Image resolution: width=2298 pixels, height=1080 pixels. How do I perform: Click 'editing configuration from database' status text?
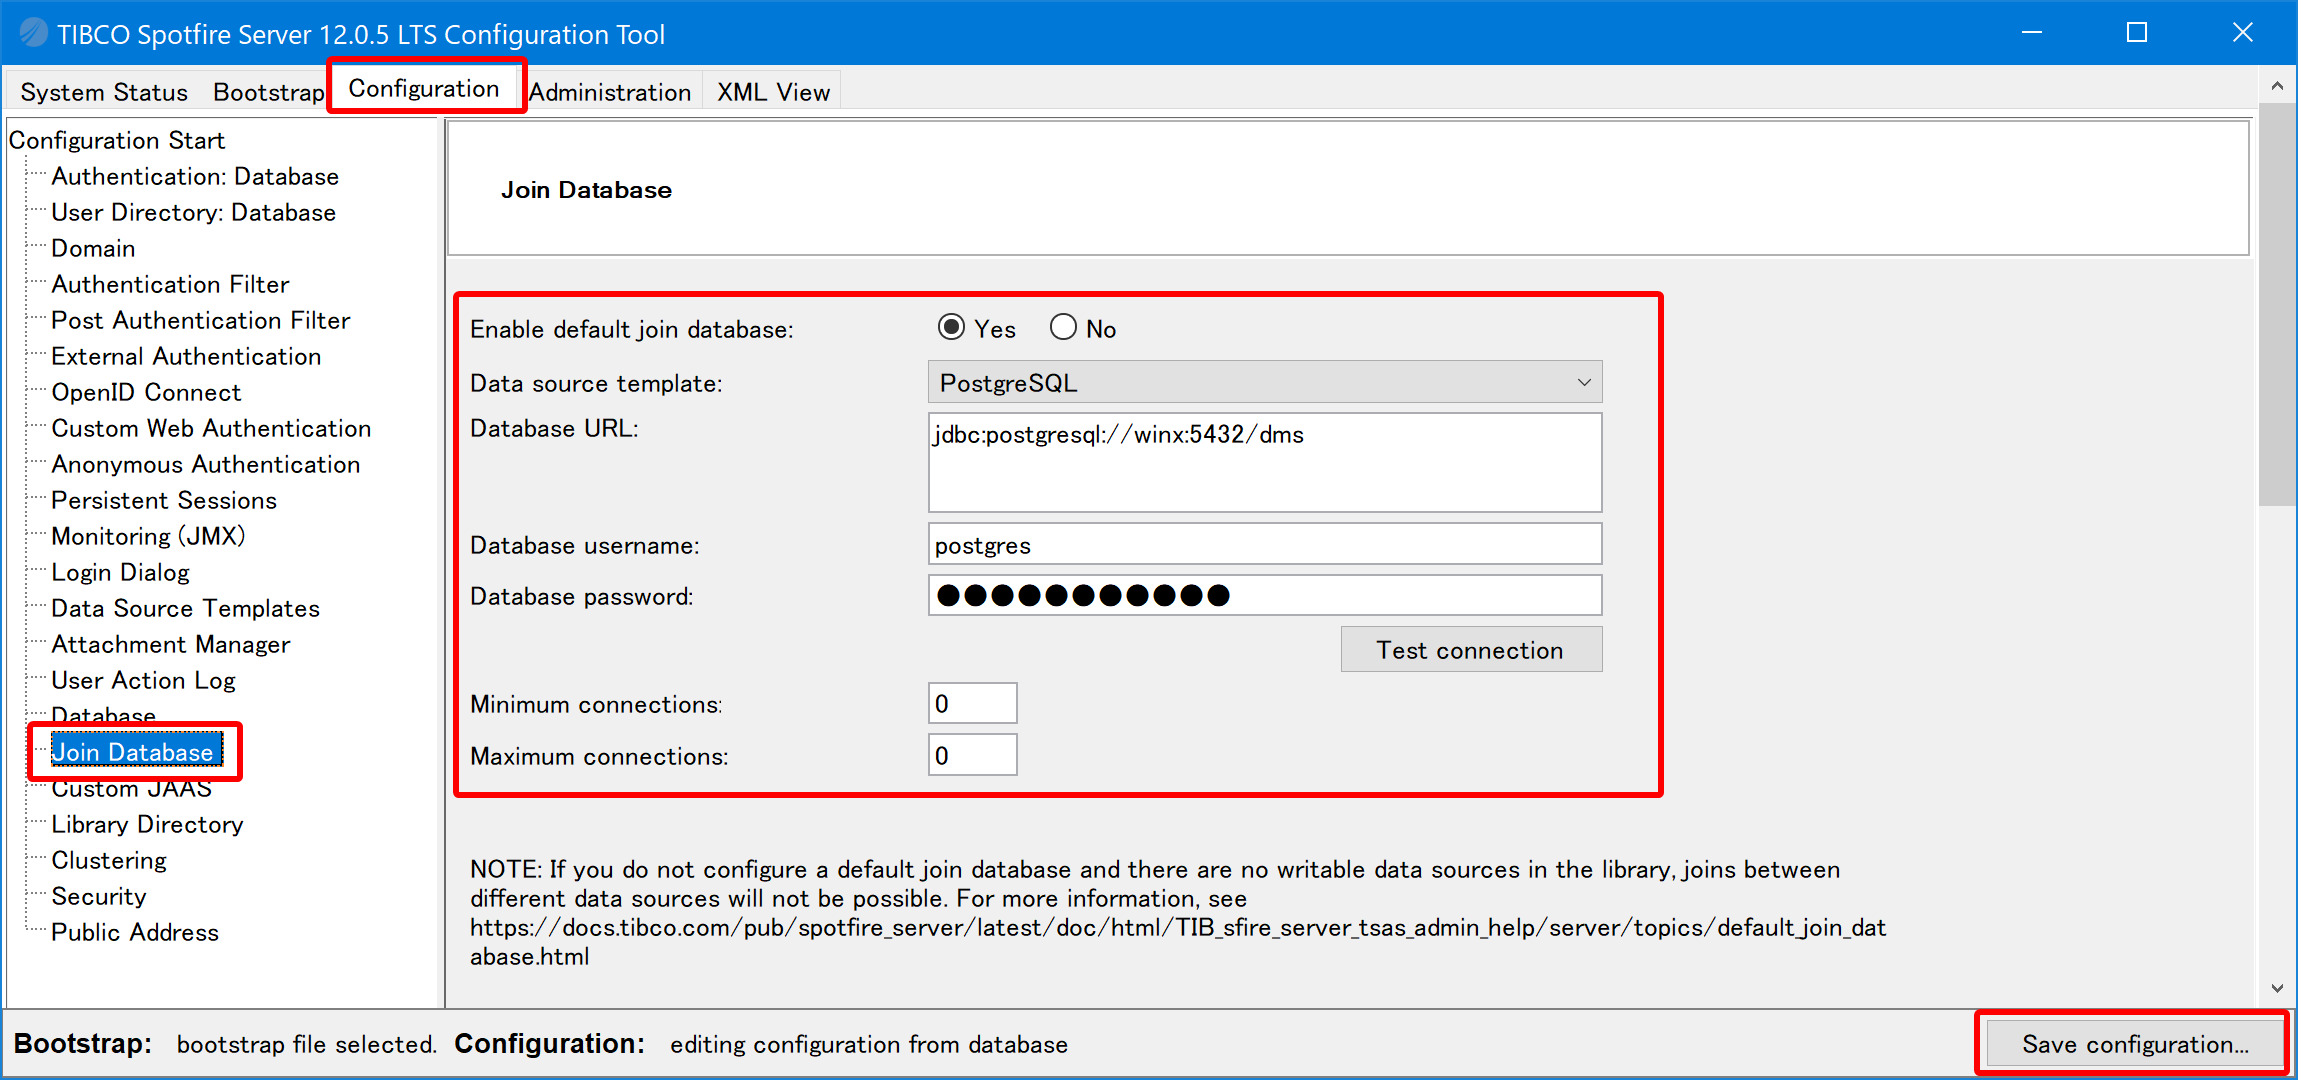[869, 1044]
